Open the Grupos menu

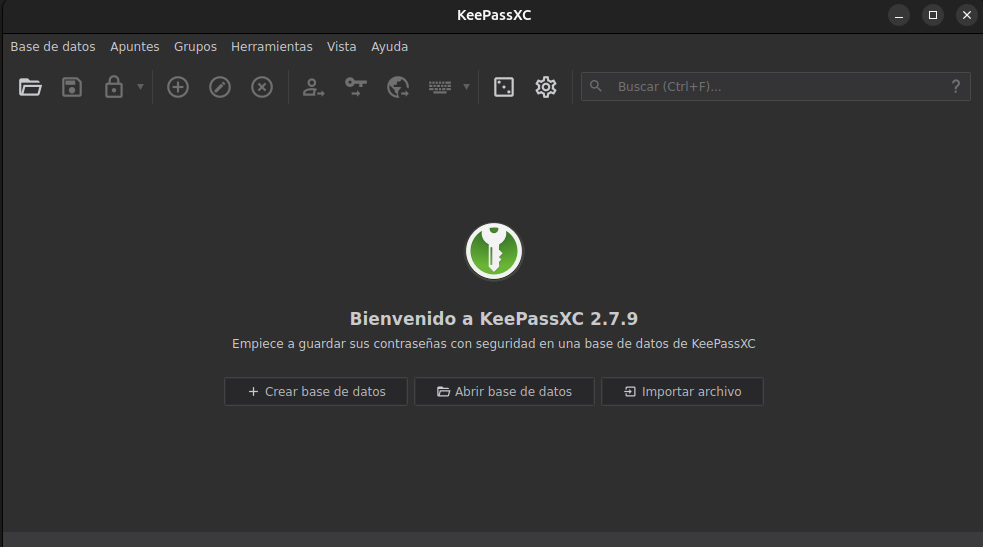click(x=195, y=47)
